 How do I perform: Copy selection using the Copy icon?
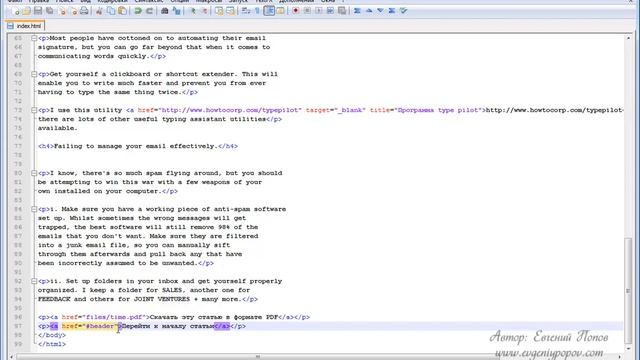tap(111, 11)
